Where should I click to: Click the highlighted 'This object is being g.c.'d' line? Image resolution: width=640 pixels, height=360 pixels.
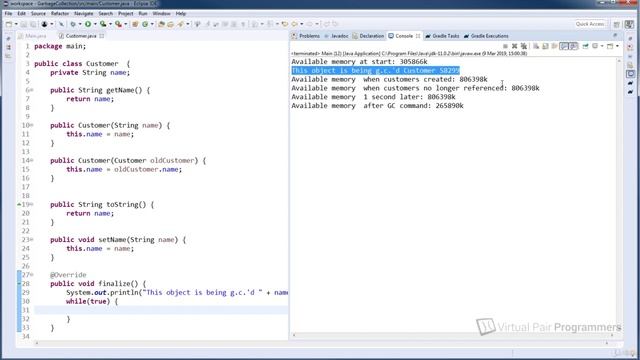pyautogui.click(x=376, y=71)
